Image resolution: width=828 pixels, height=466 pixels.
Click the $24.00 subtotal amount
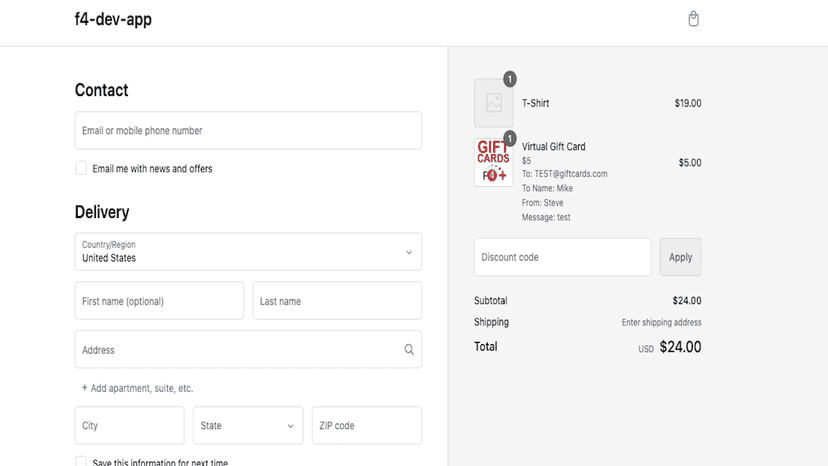click(x=686, y=301)
